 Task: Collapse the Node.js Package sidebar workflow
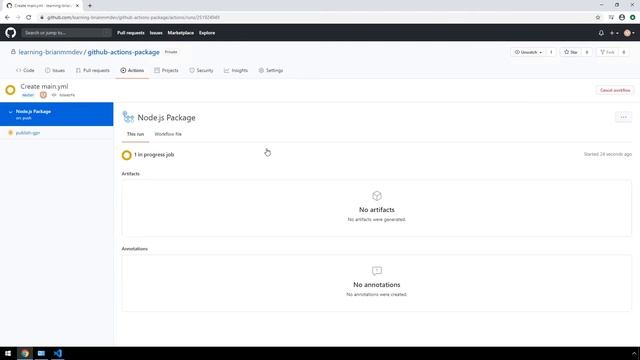[11, 112]
